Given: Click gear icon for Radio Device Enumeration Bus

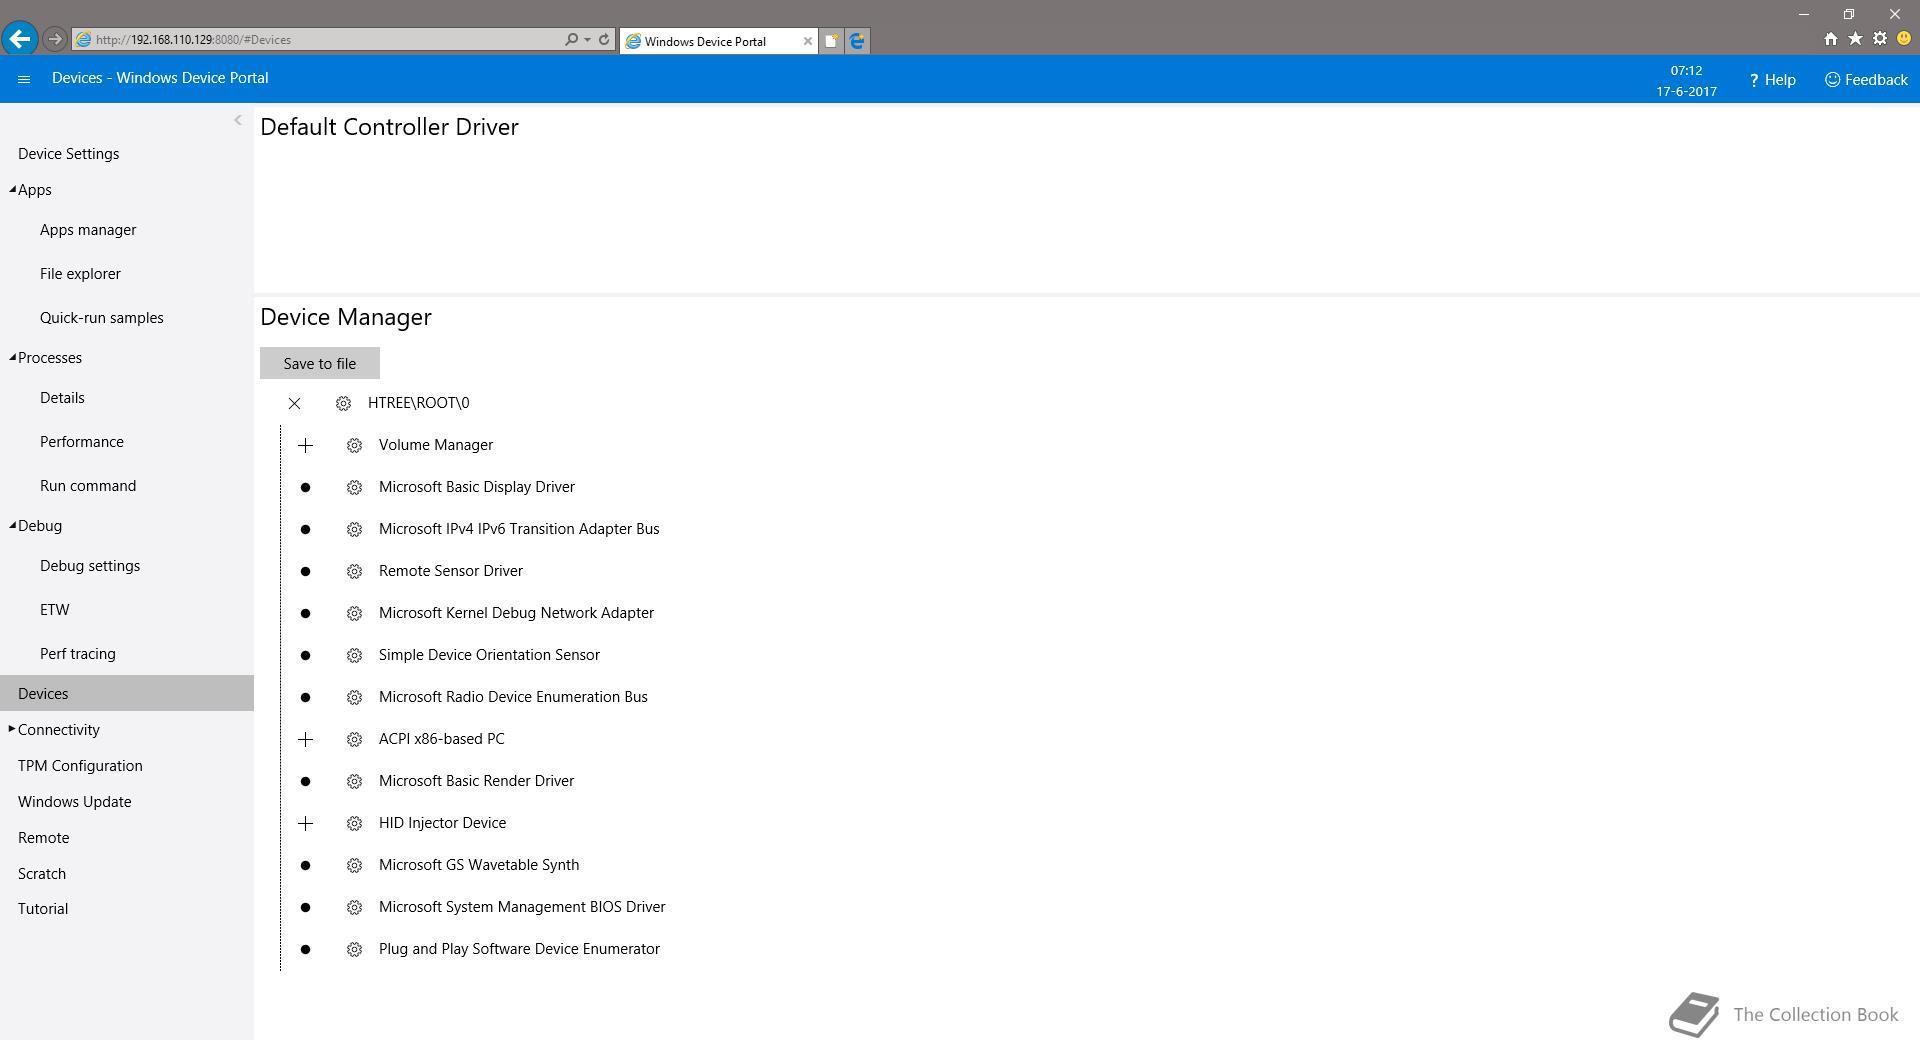Looking at the screenshot, I should [354, 697].
